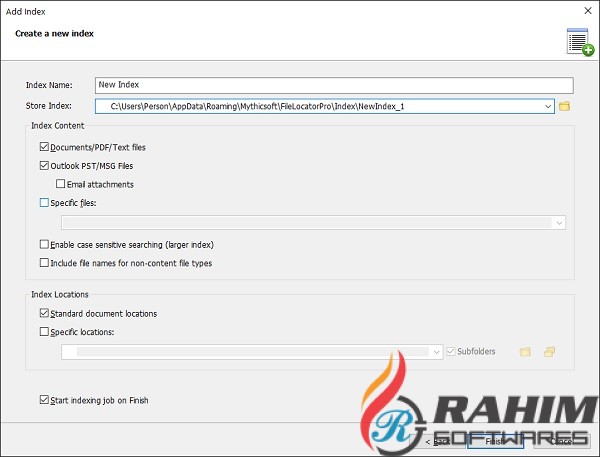Click the multiple folders icon in Index Locations
The width and height of the screenshot is (600, 457).
(549, 351)
